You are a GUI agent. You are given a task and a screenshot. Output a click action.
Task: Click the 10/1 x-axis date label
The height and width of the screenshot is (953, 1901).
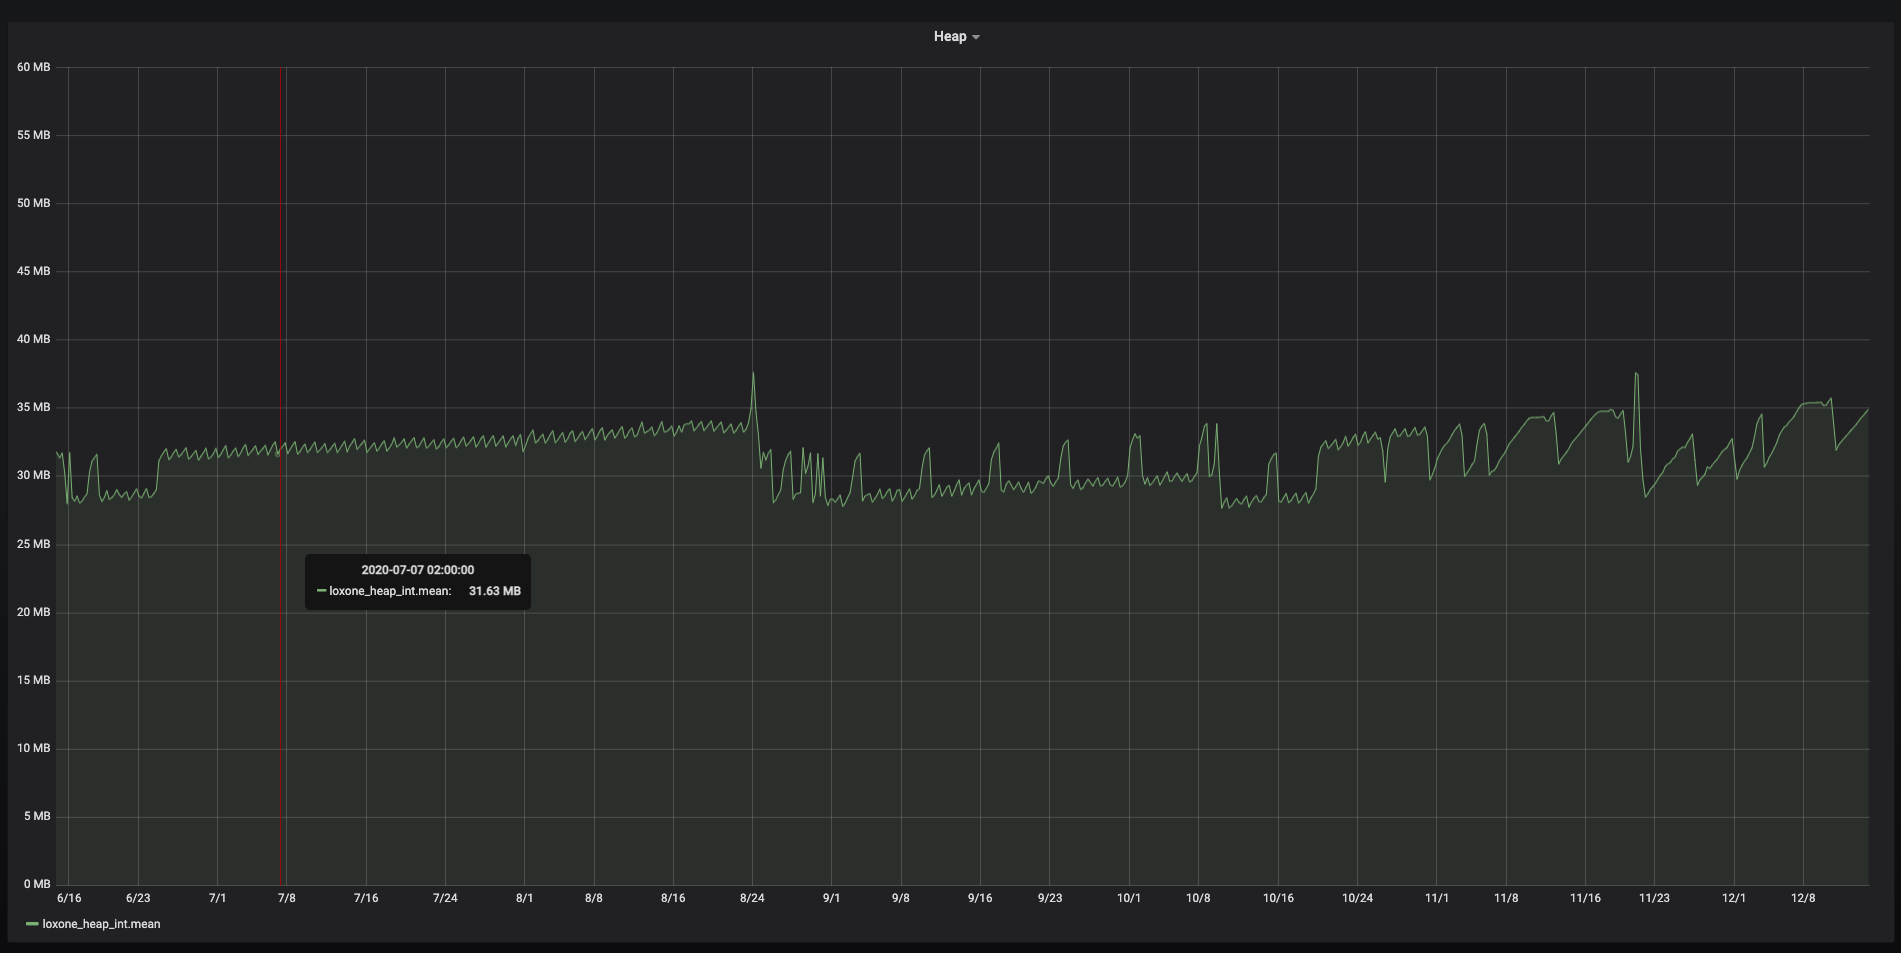tap(1129, 898)
